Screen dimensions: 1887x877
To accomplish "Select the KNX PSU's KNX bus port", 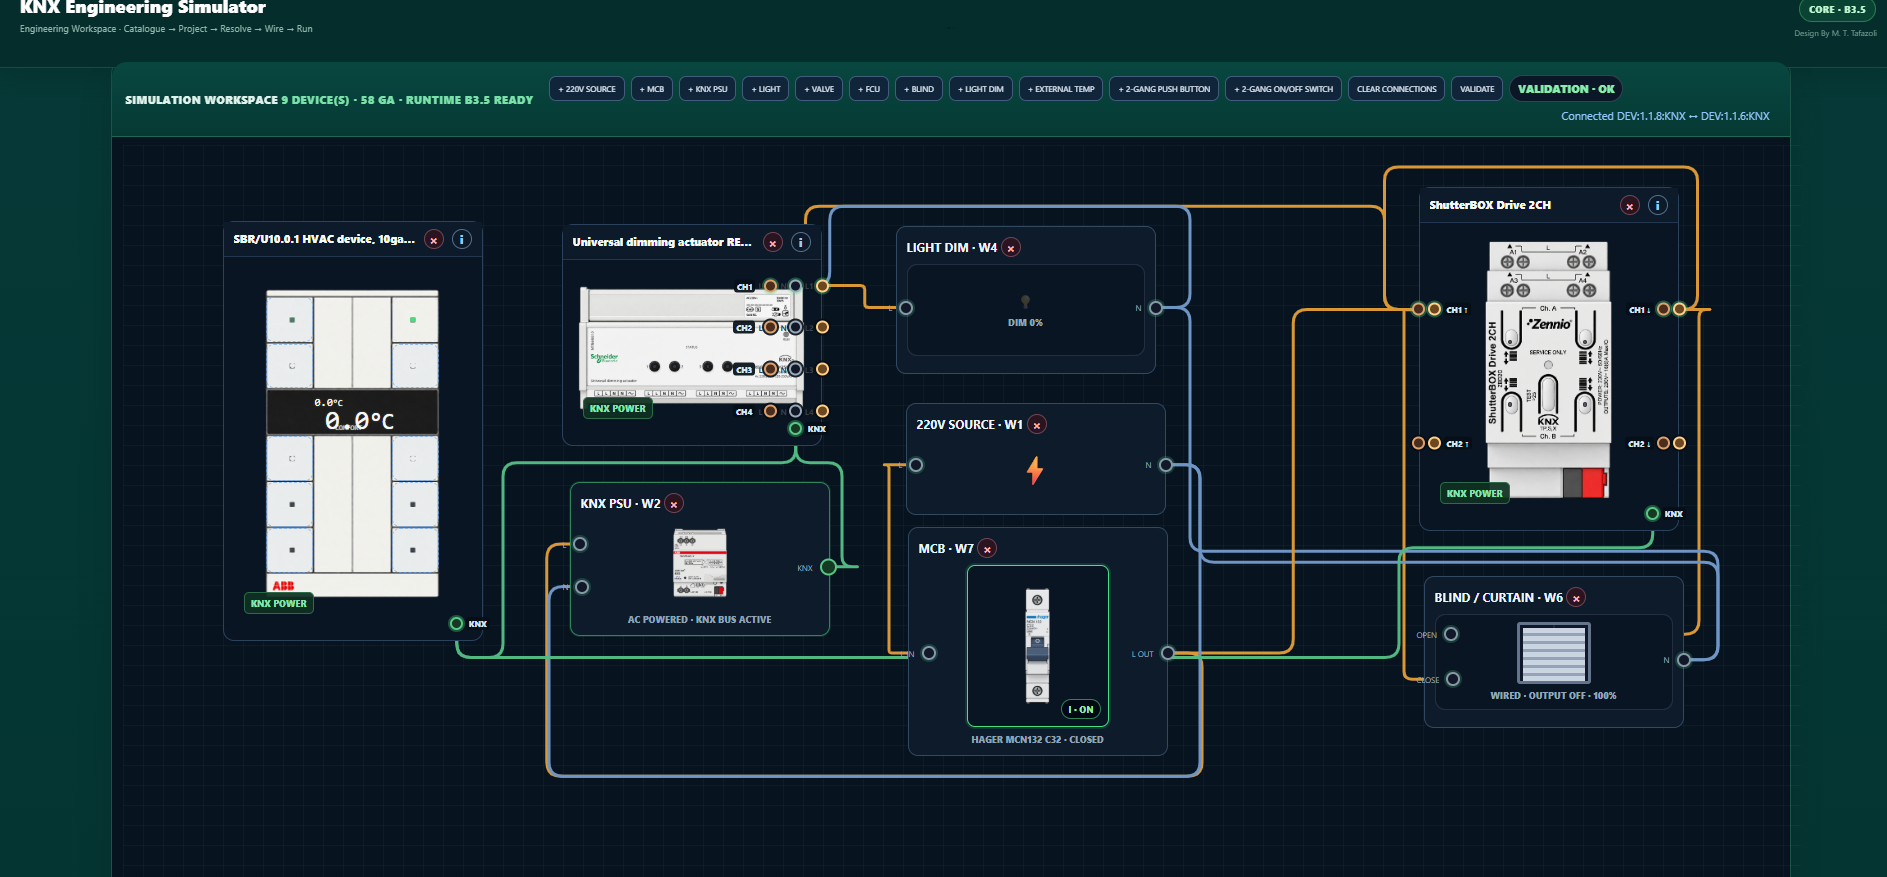I will coord(828,568).
